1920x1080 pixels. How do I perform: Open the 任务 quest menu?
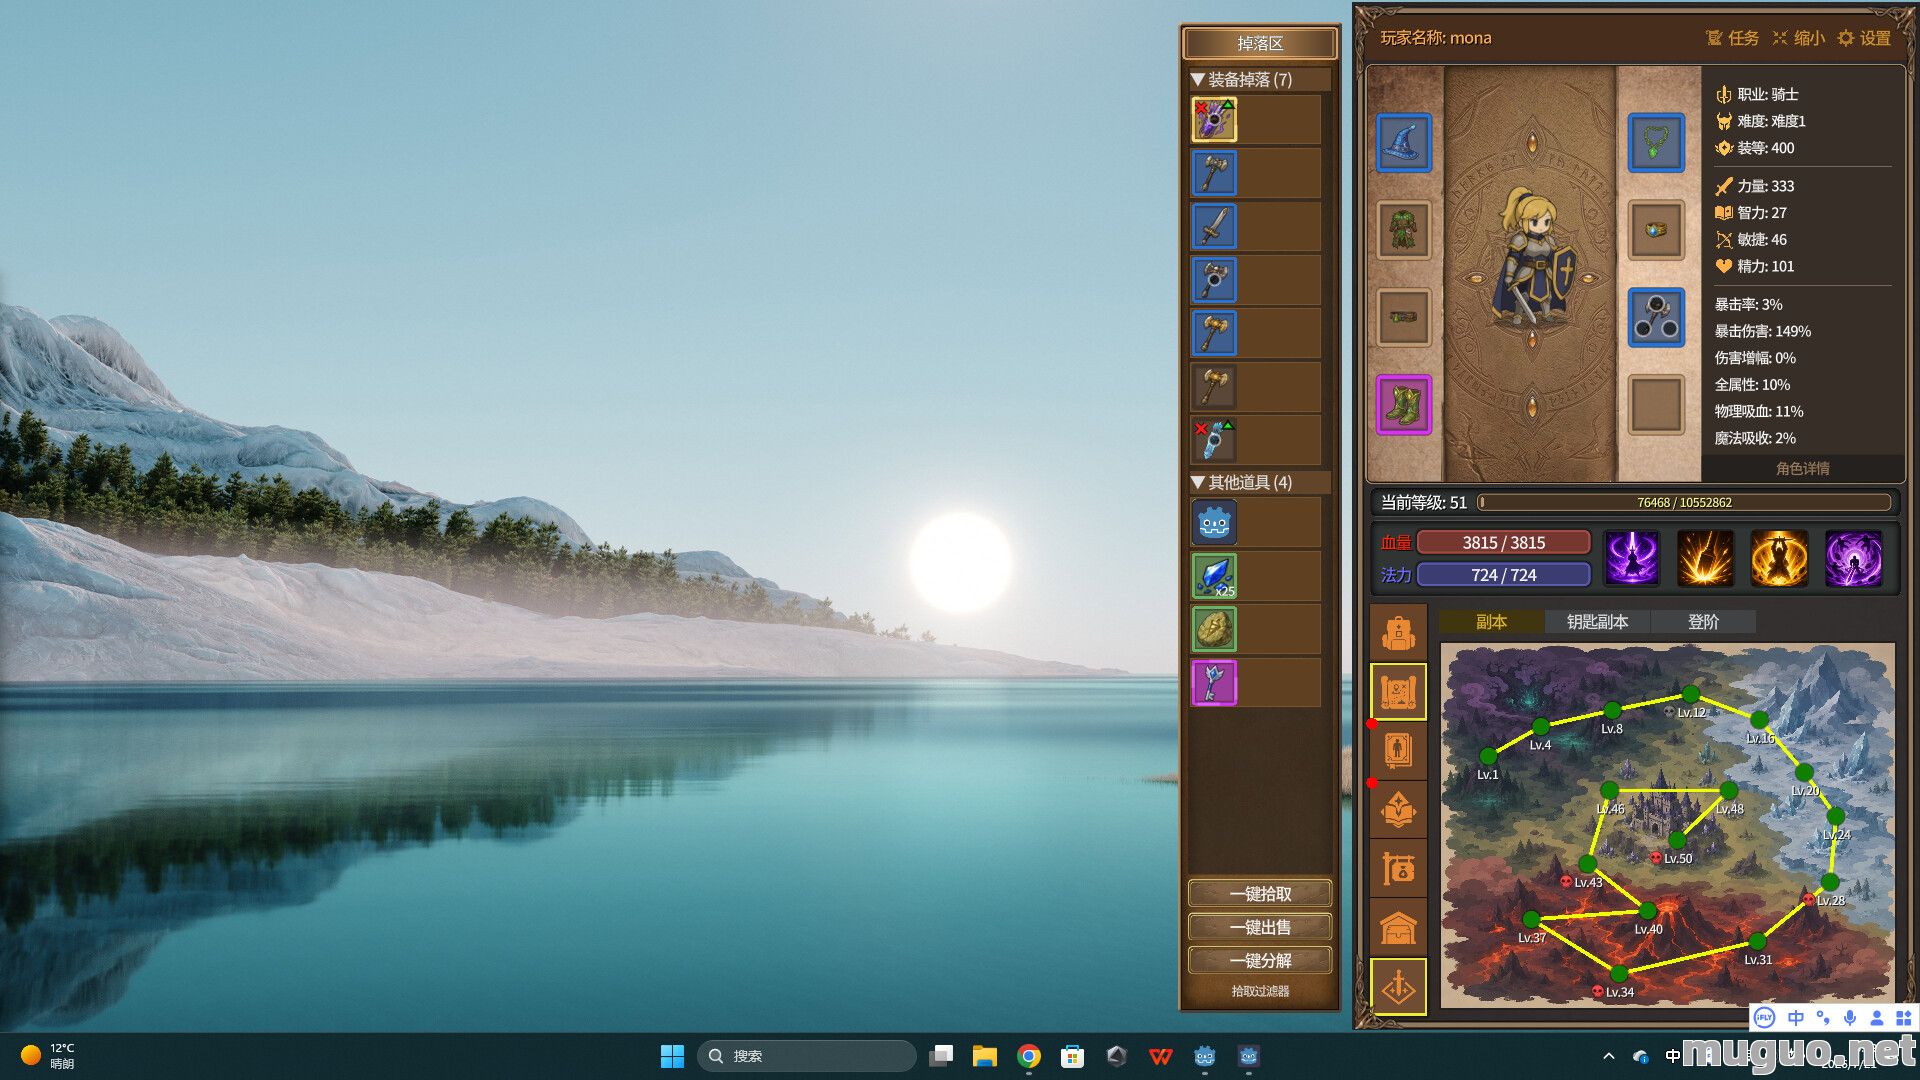(1732, 38)
